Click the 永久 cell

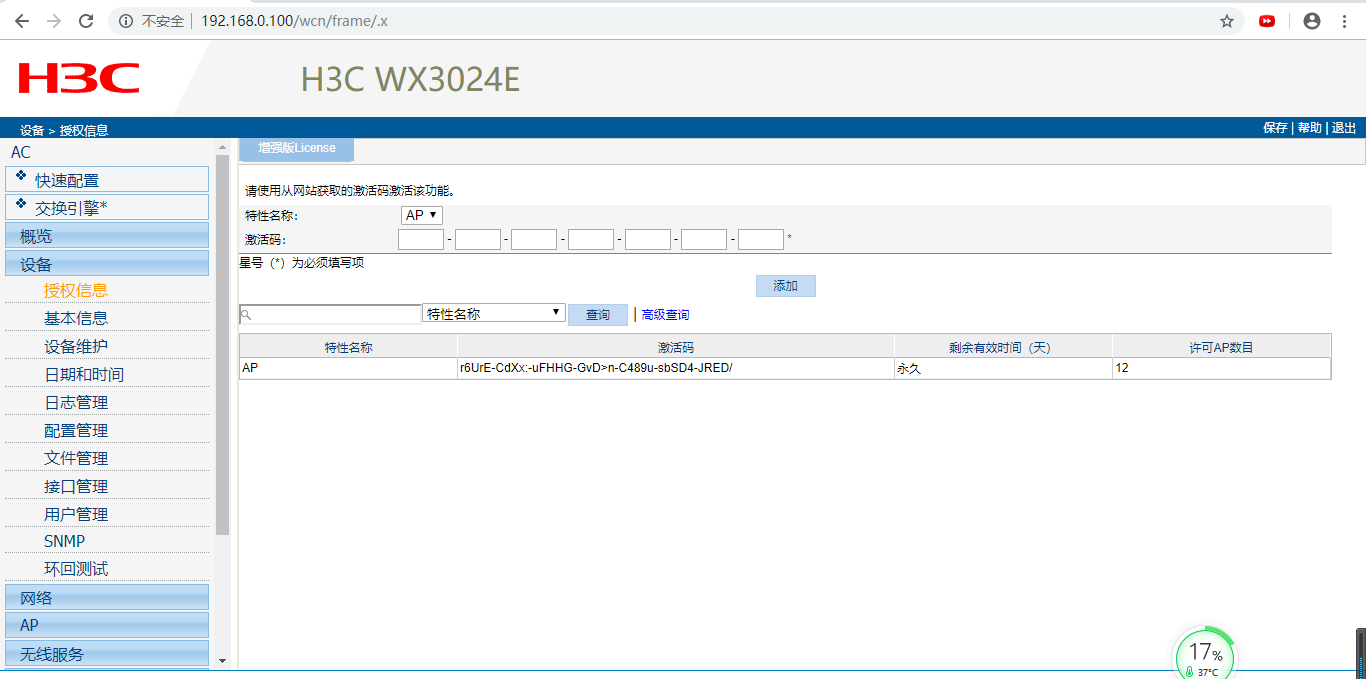point(1003,368)
